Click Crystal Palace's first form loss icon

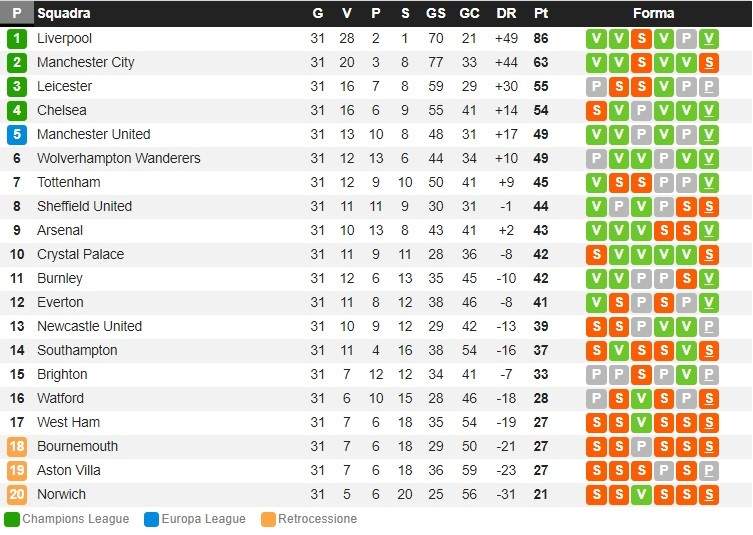(596, 254)
